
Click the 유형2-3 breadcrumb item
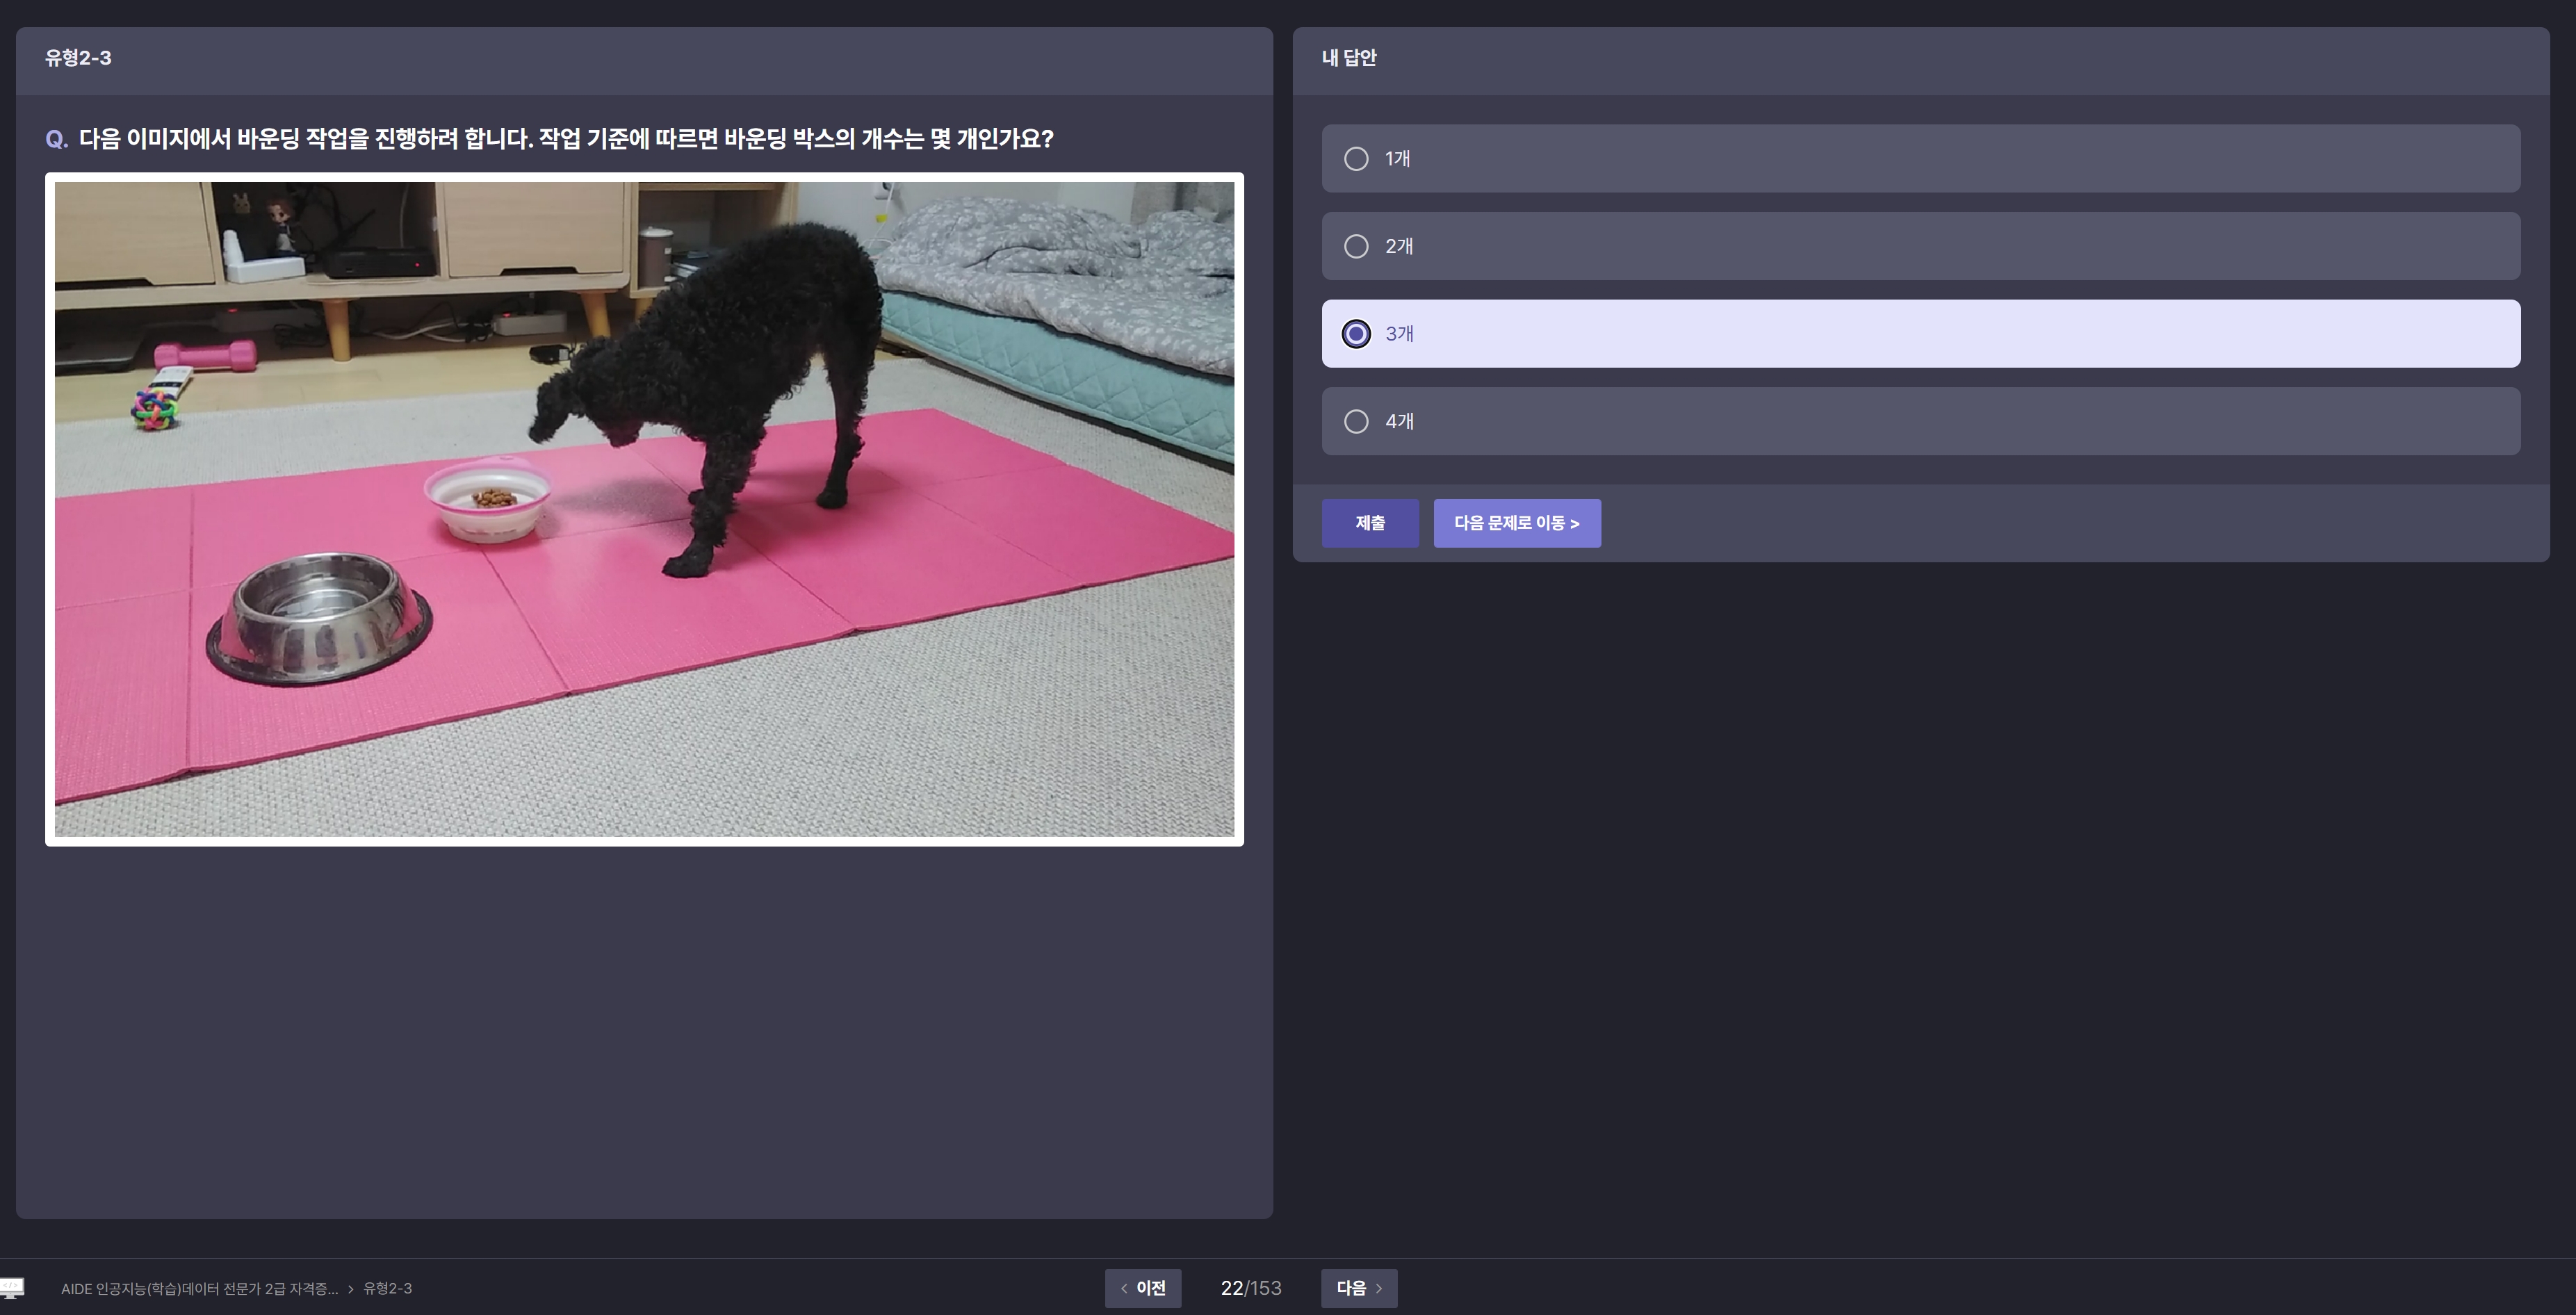(x=387, y=1289)
